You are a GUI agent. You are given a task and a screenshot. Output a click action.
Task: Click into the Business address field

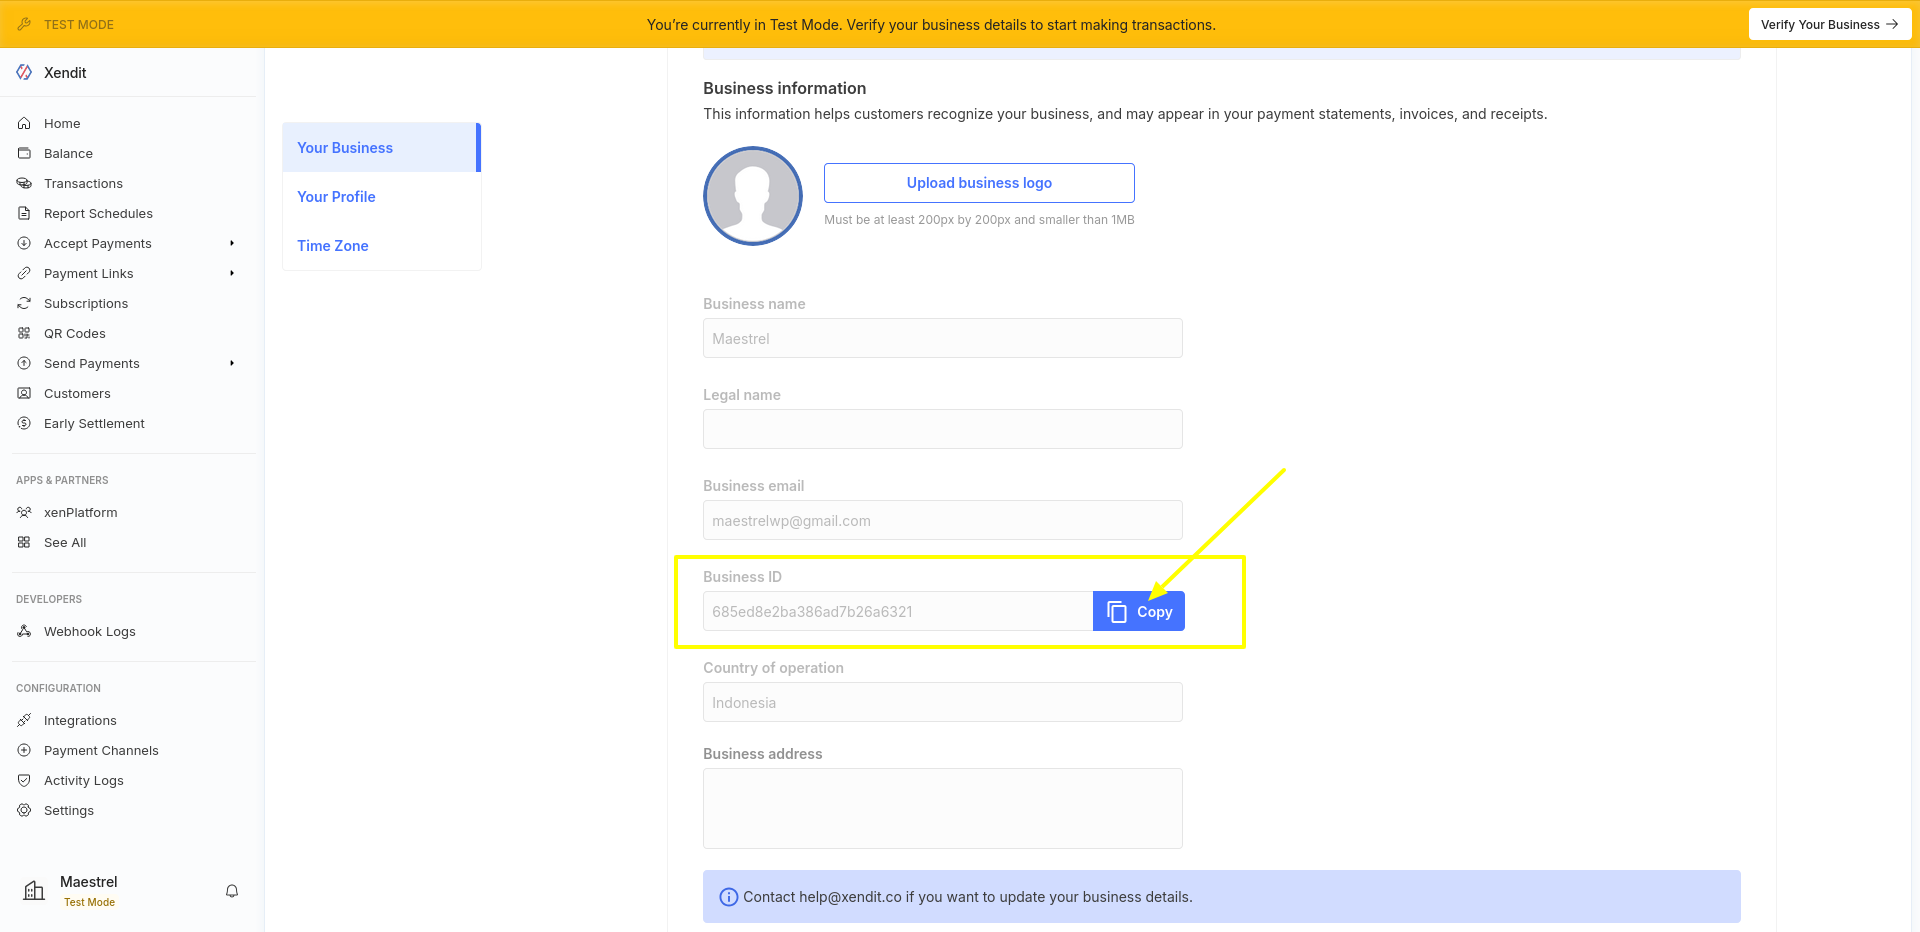(x=942, y=808)
